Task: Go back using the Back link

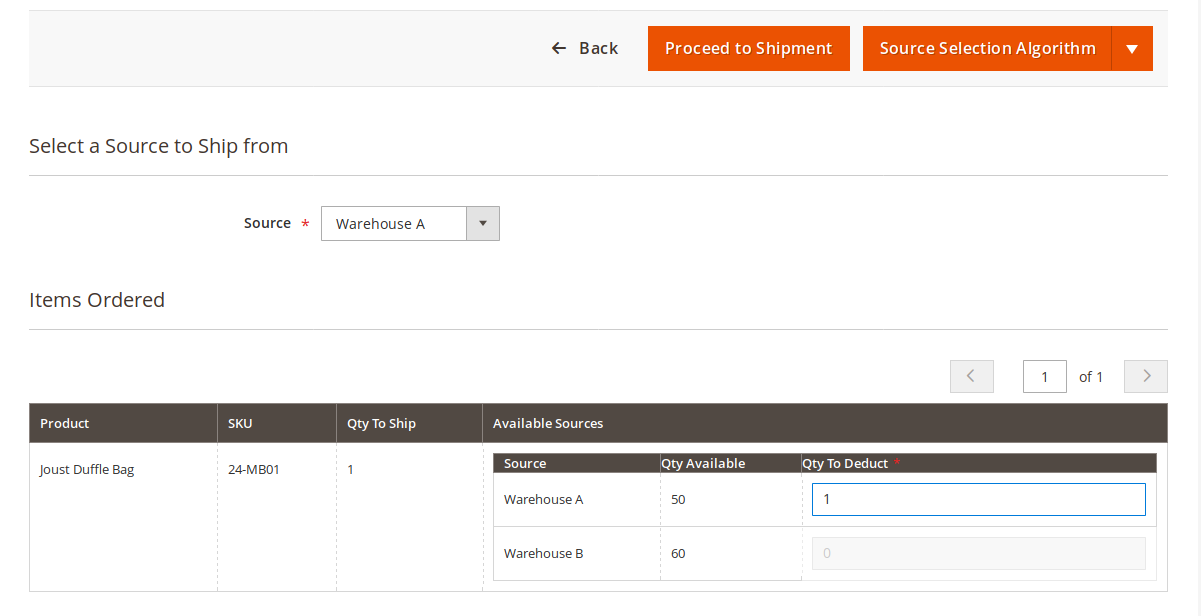Action: point(585,48)
